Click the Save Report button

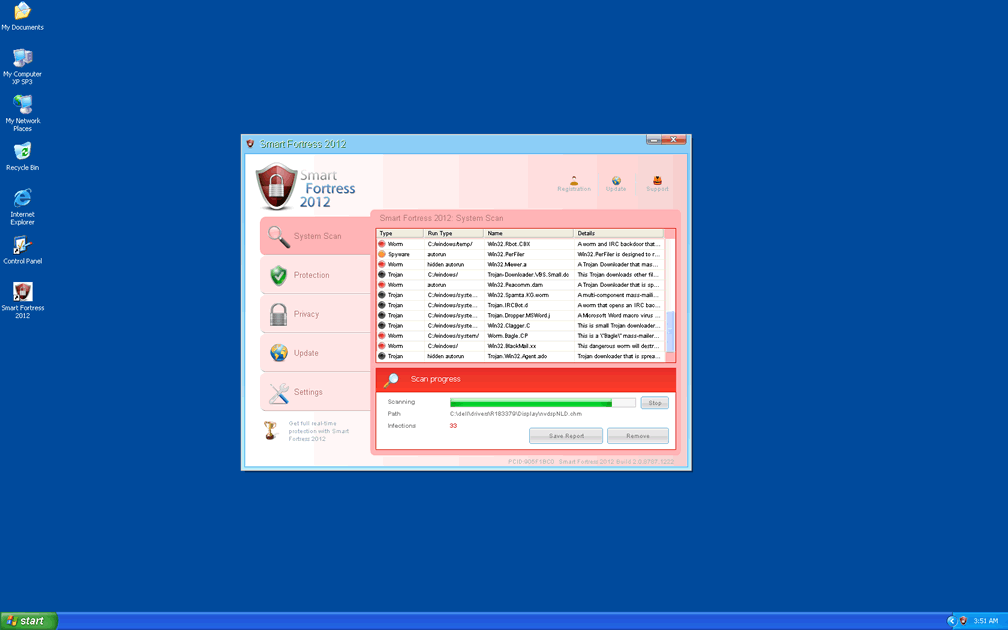pos(566,436)
